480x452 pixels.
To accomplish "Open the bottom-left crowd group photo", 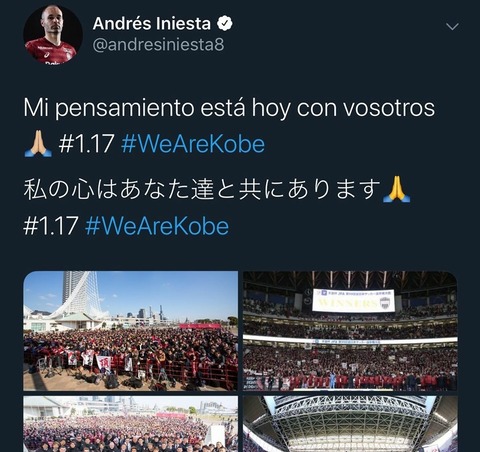I will [131, 424].
